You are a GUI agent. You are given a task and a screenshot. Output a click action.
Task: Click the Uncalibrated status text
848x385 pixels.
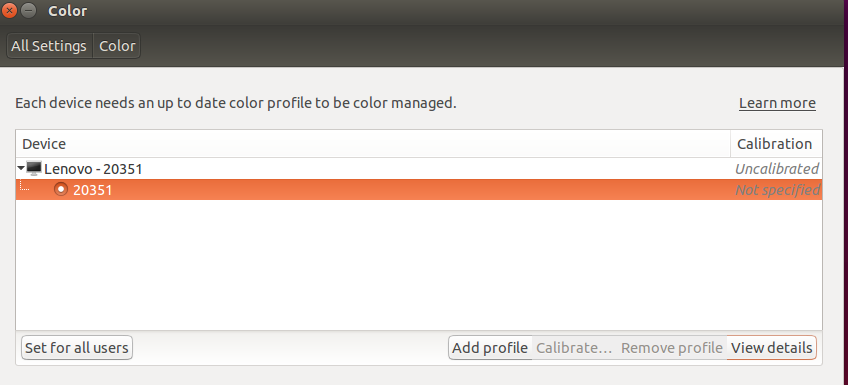(x=777, y=169)
